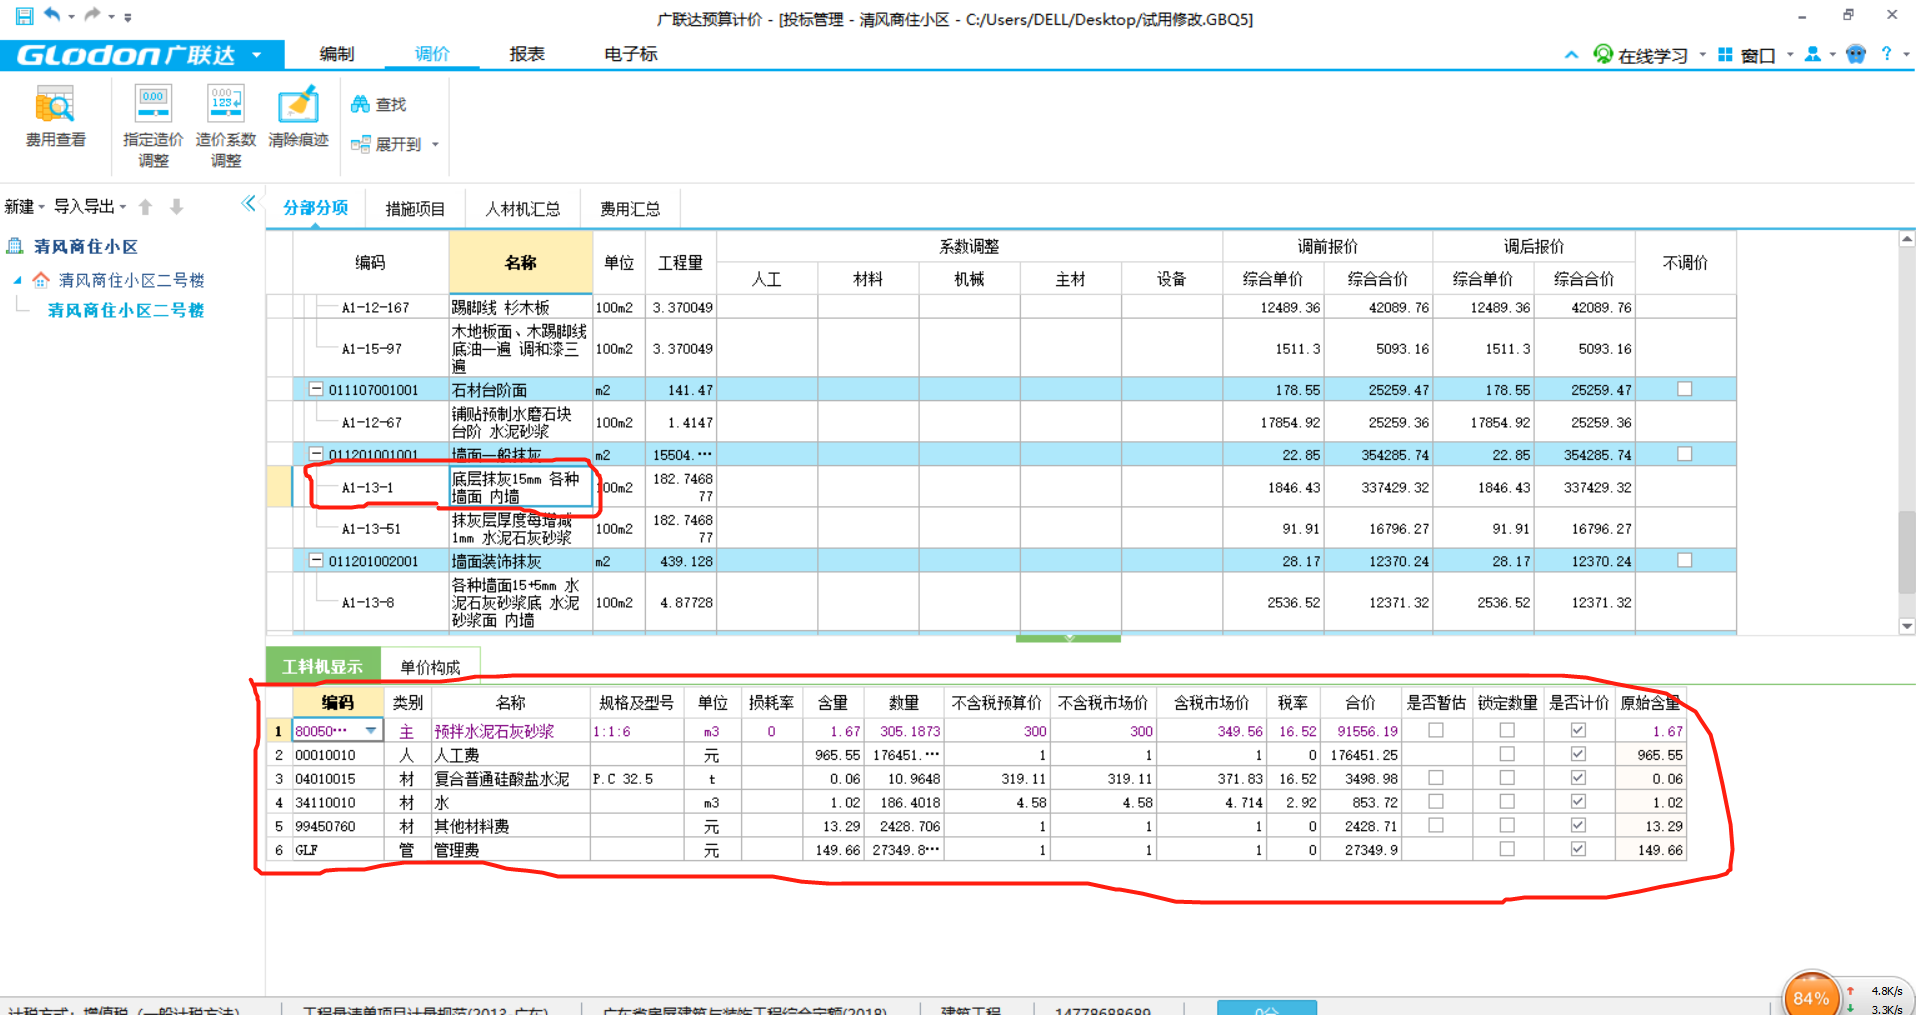
Task: Toggle 不调价 checkbox for 墙面装饰抹灰
Action: tap(1685, 561)
